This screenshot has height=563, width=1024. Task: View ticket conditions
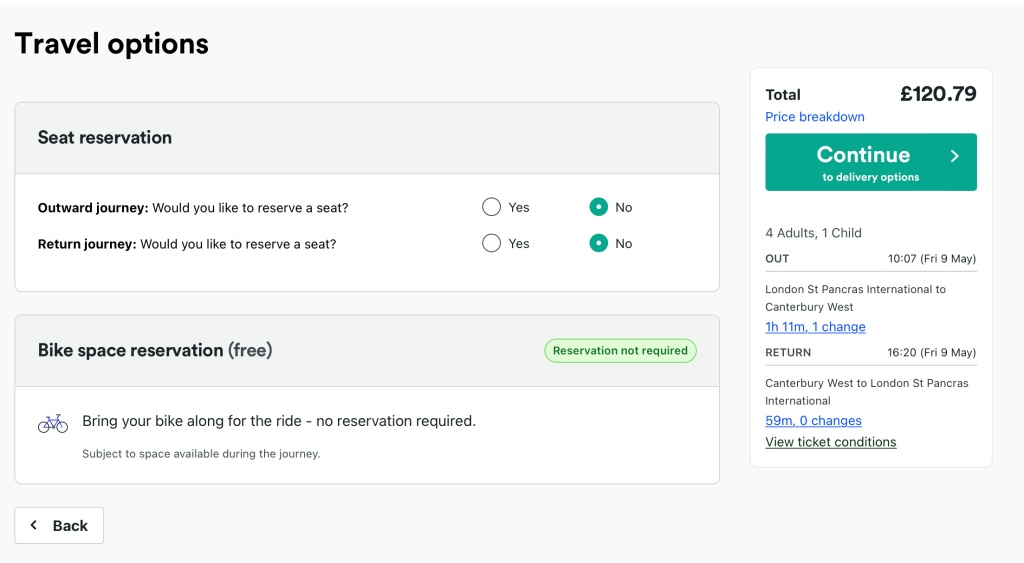[831, 442]
